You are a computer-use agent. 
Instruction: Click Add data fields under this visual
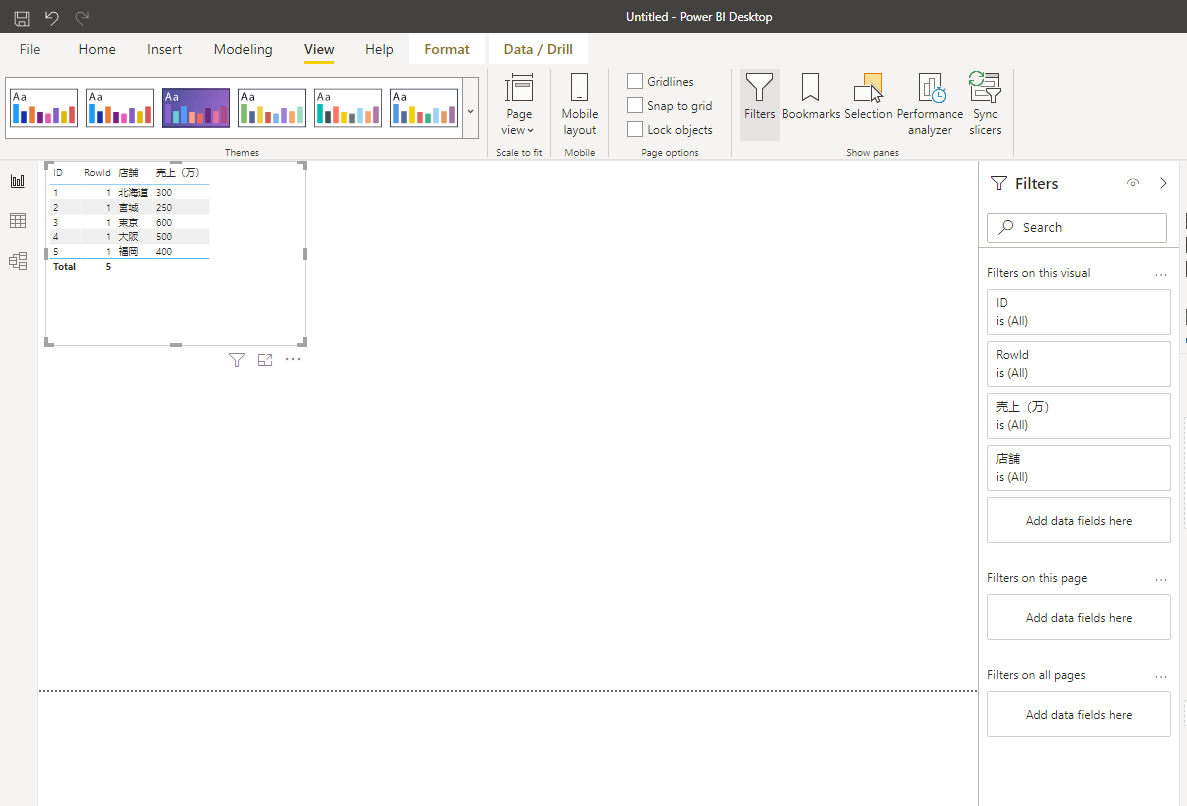pos(1079,520)
